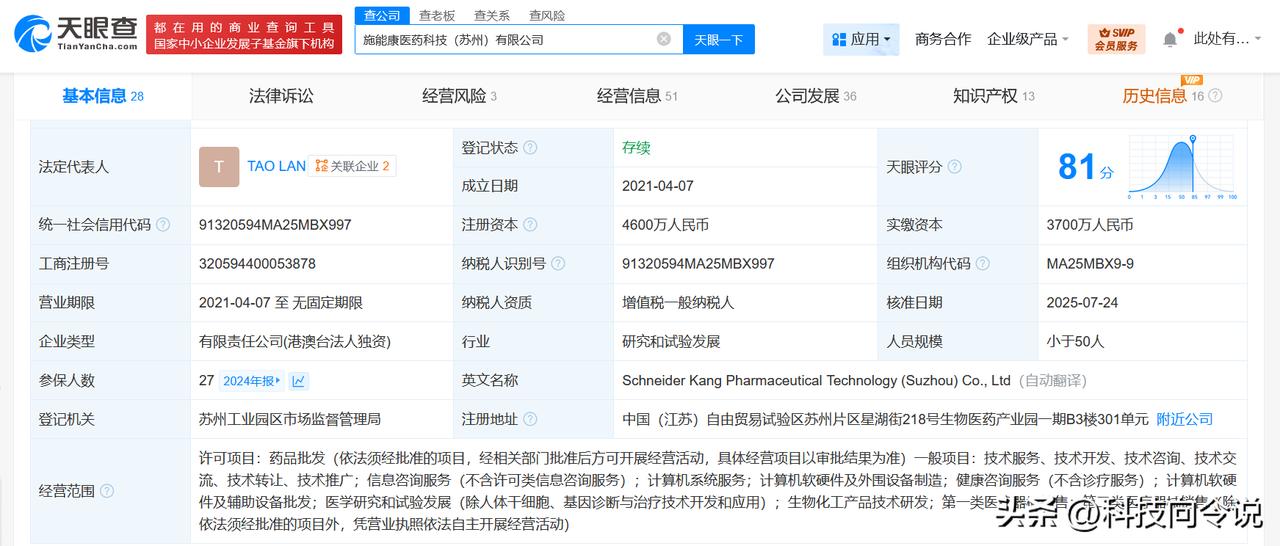Click the TianYanCha logo
The image size is (1280, 546).
coord(76,34)
